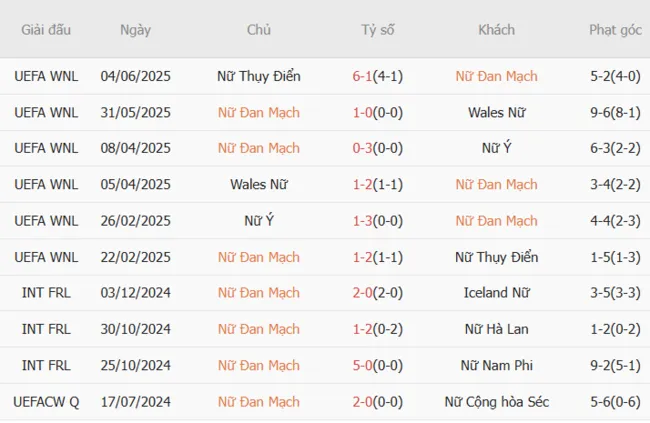Click the 1-2(0-2) score link
The image size is (650, 423).
tap(378, 329)
